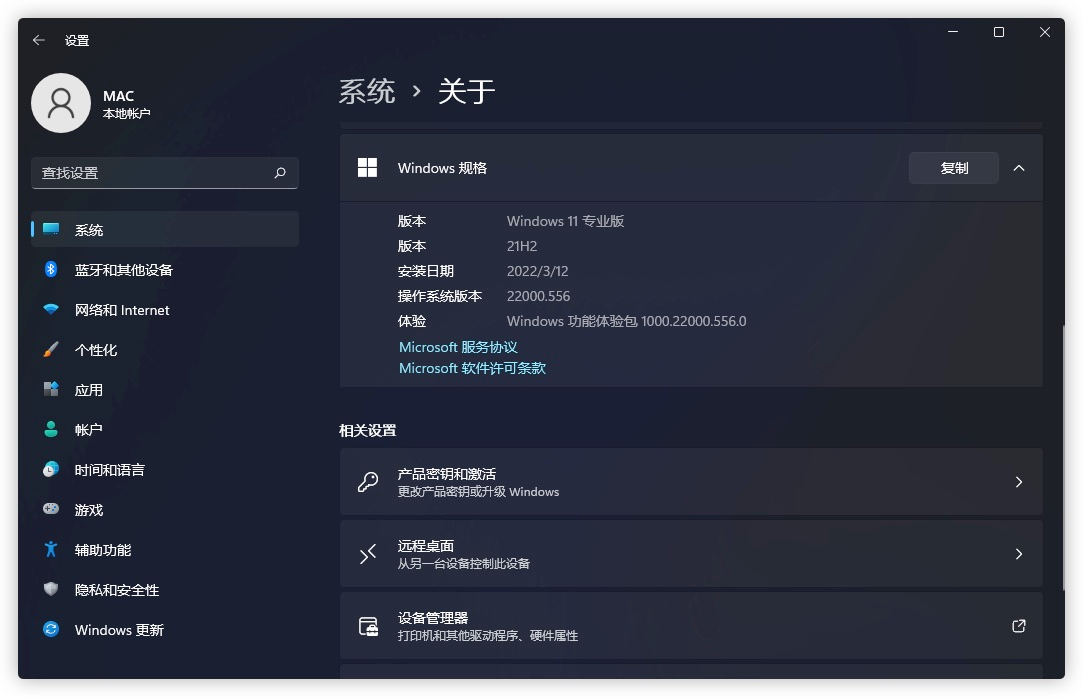Image resolution: width=1083 pixels, height=697 pixels.
Task: Click the 远程桌面 remote icon
Action: coord(368,553)
